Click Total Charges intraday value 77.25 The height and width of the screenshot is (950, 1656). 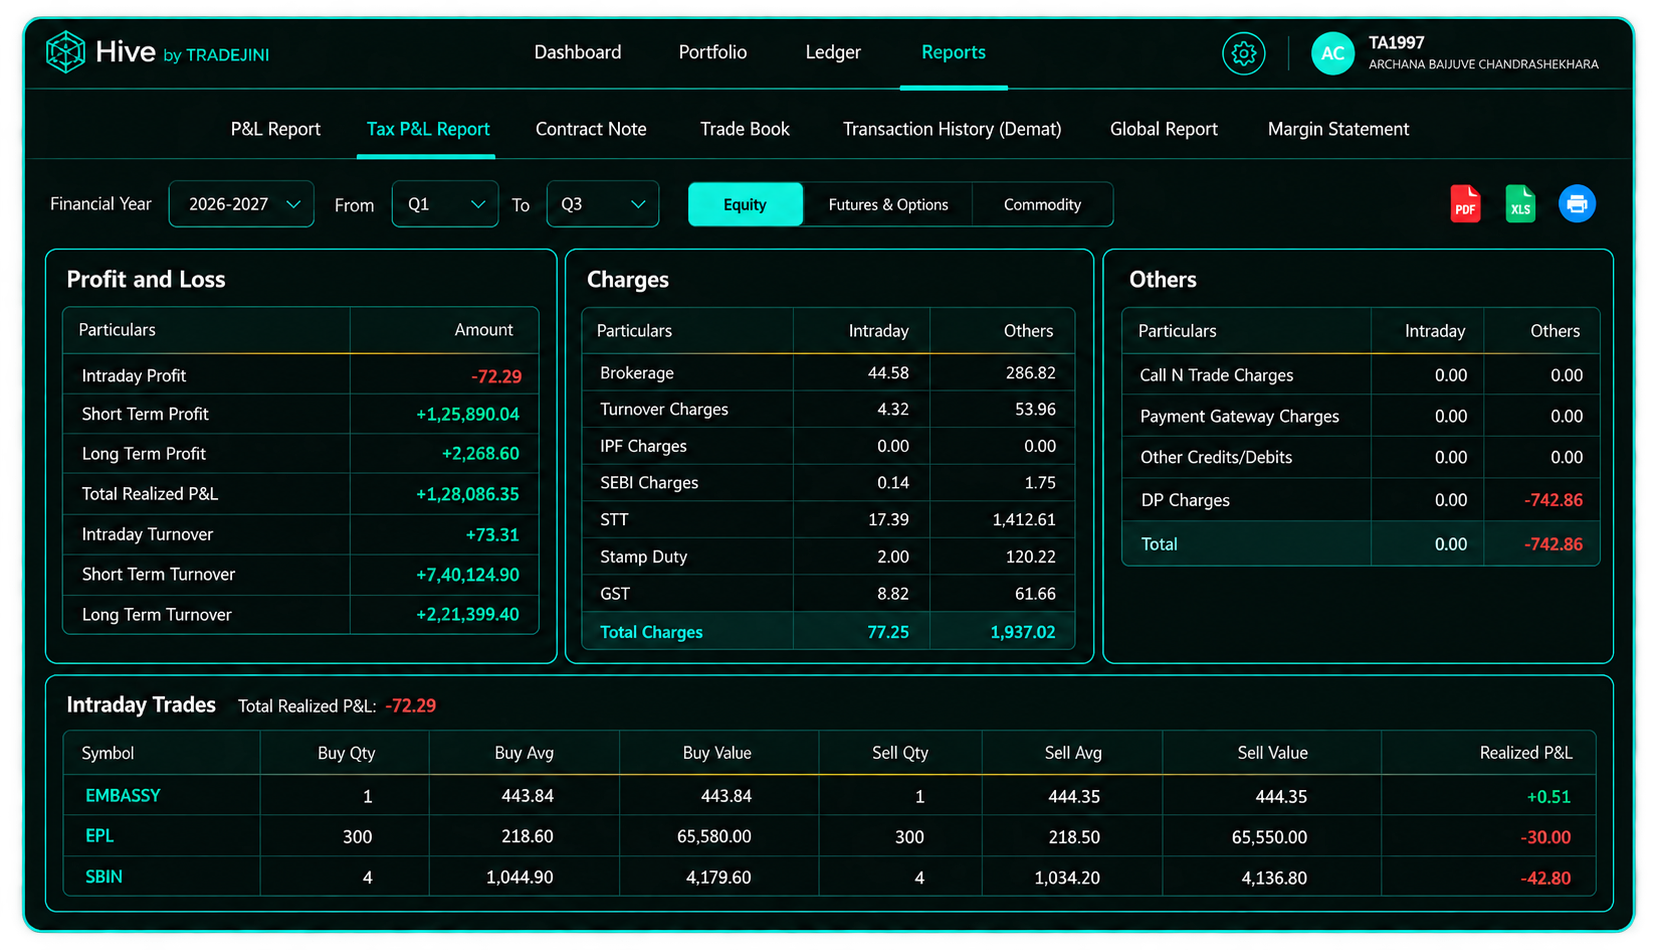(x=888, y=632)
